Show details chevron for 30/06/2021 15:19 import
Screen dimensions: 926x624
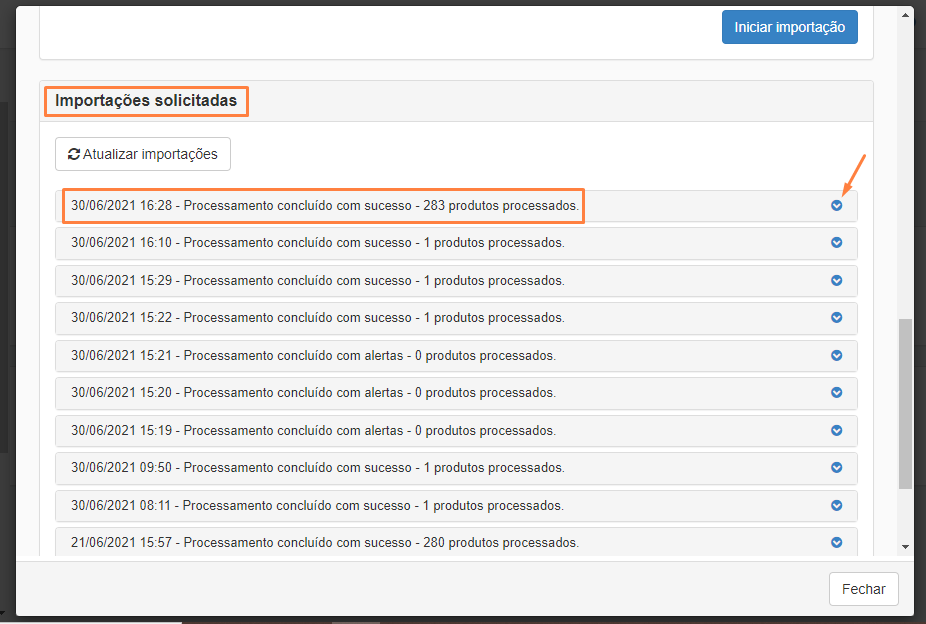(837, 431)
